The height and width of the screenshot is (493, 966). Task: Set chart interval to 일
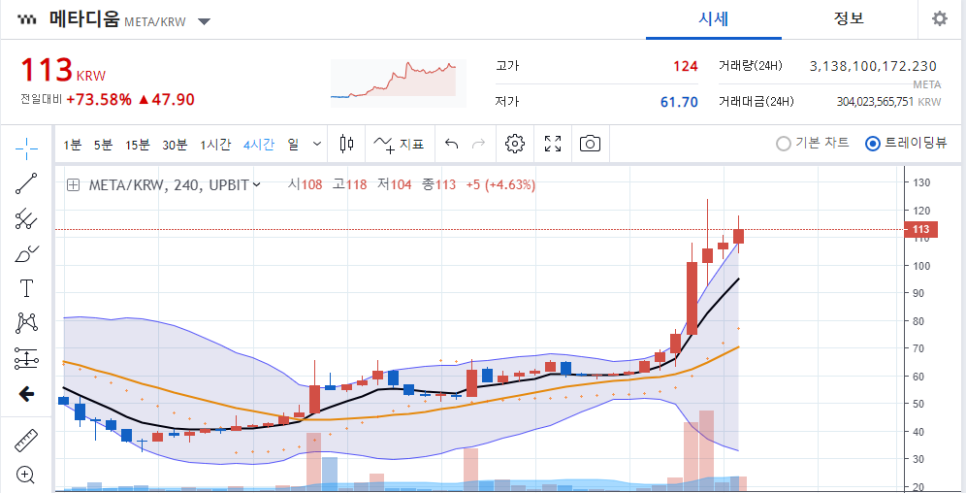(x=293, y=145)
